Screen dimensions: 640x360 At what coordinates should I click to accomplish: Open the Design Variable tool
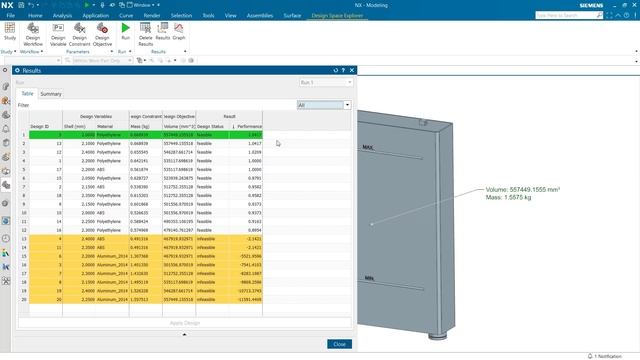[x=58, y=34]
